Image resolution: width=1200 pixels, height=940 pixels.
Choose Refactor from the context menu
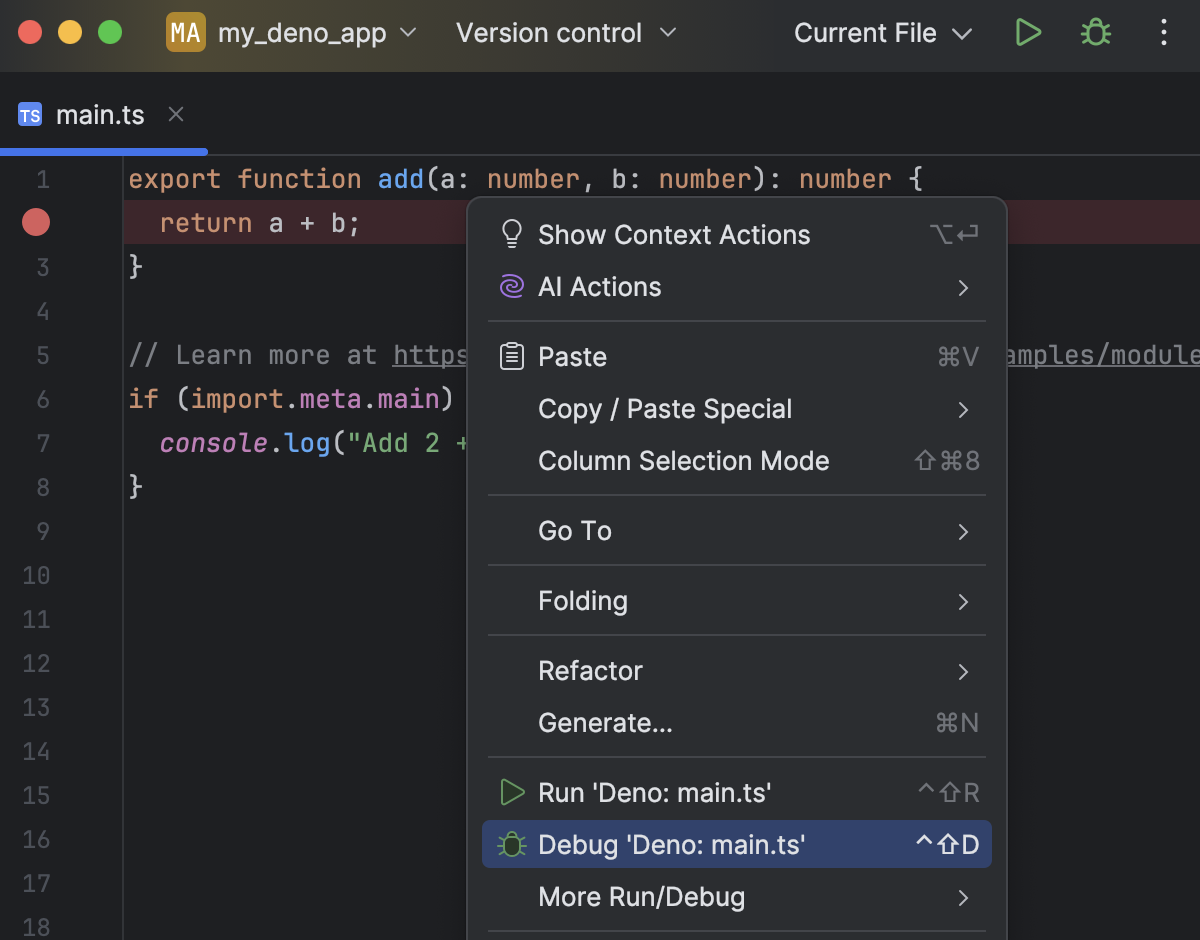(x=590, y=671)
